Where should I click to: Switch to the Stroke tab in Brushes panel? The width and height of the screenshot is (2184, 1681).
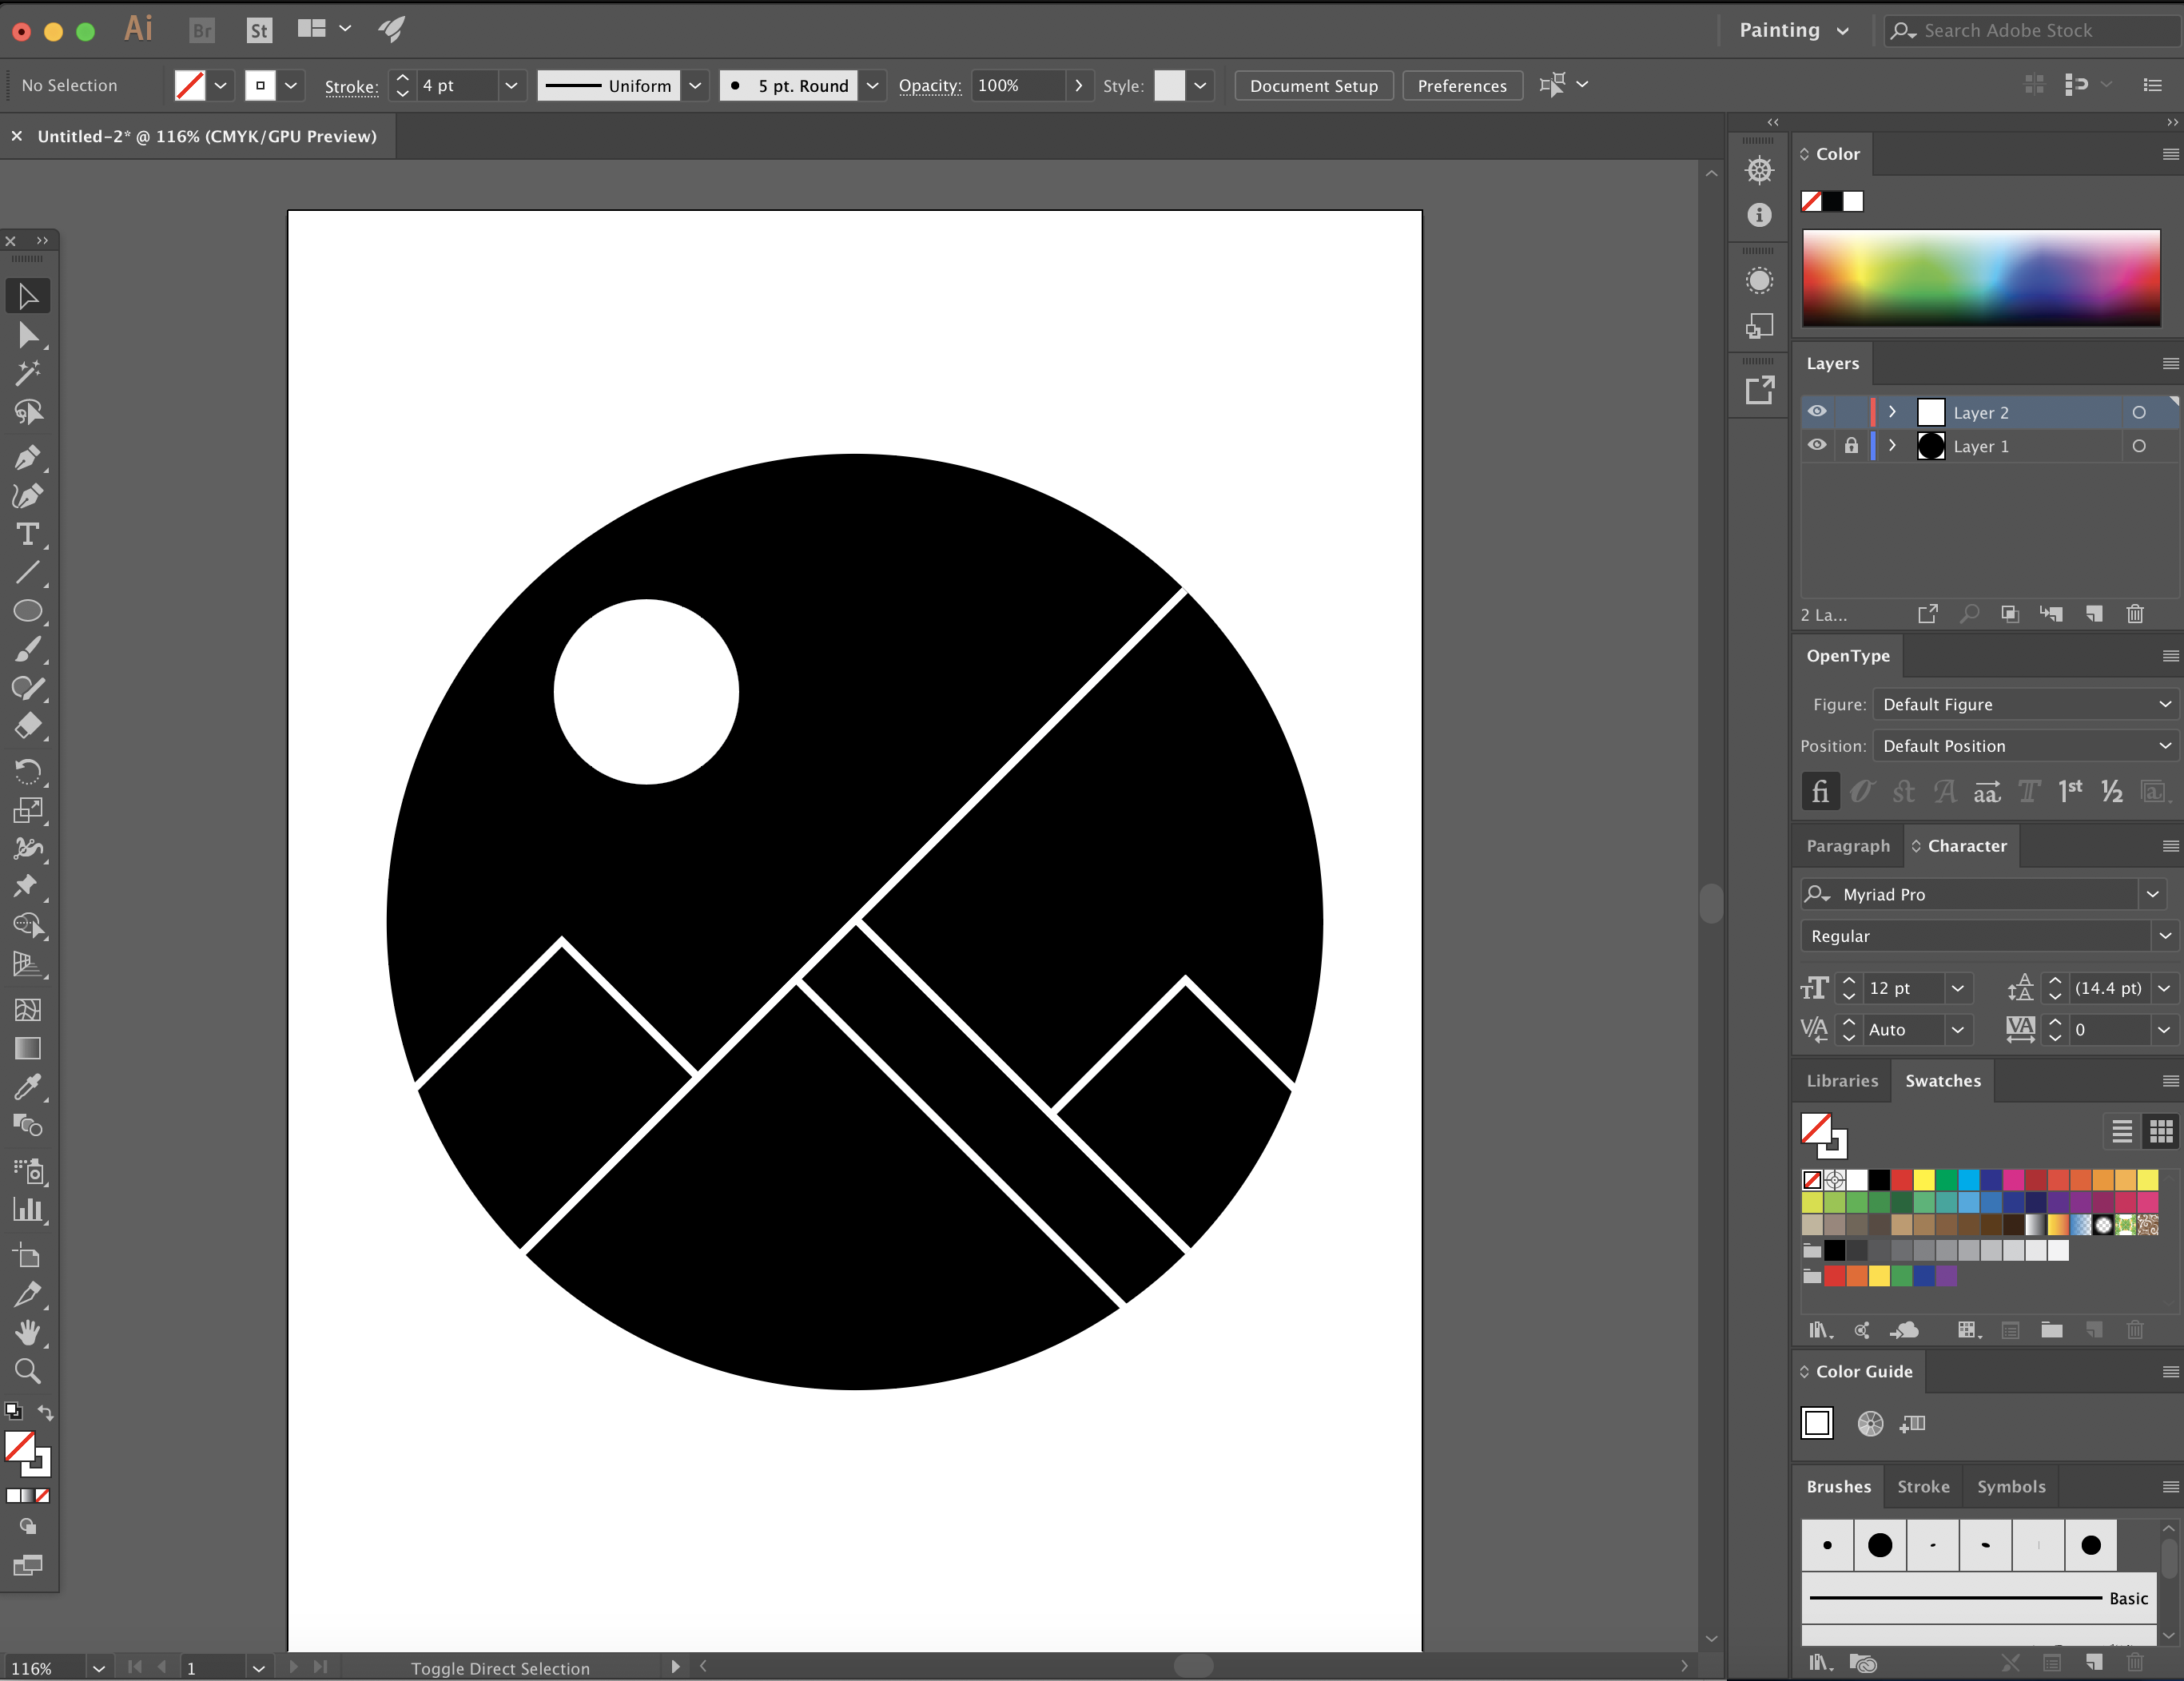click(x=1922, y=1487)
